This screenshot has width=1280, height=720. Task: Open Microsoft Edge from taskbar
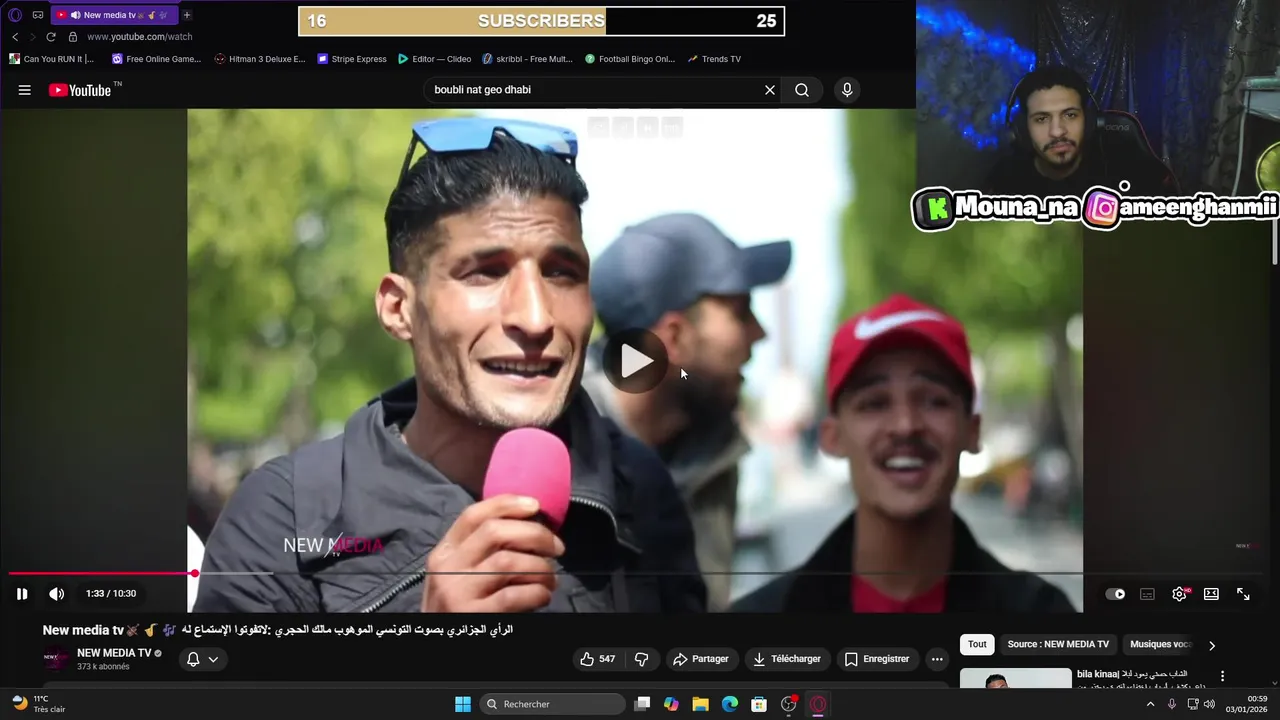(730, 704)
